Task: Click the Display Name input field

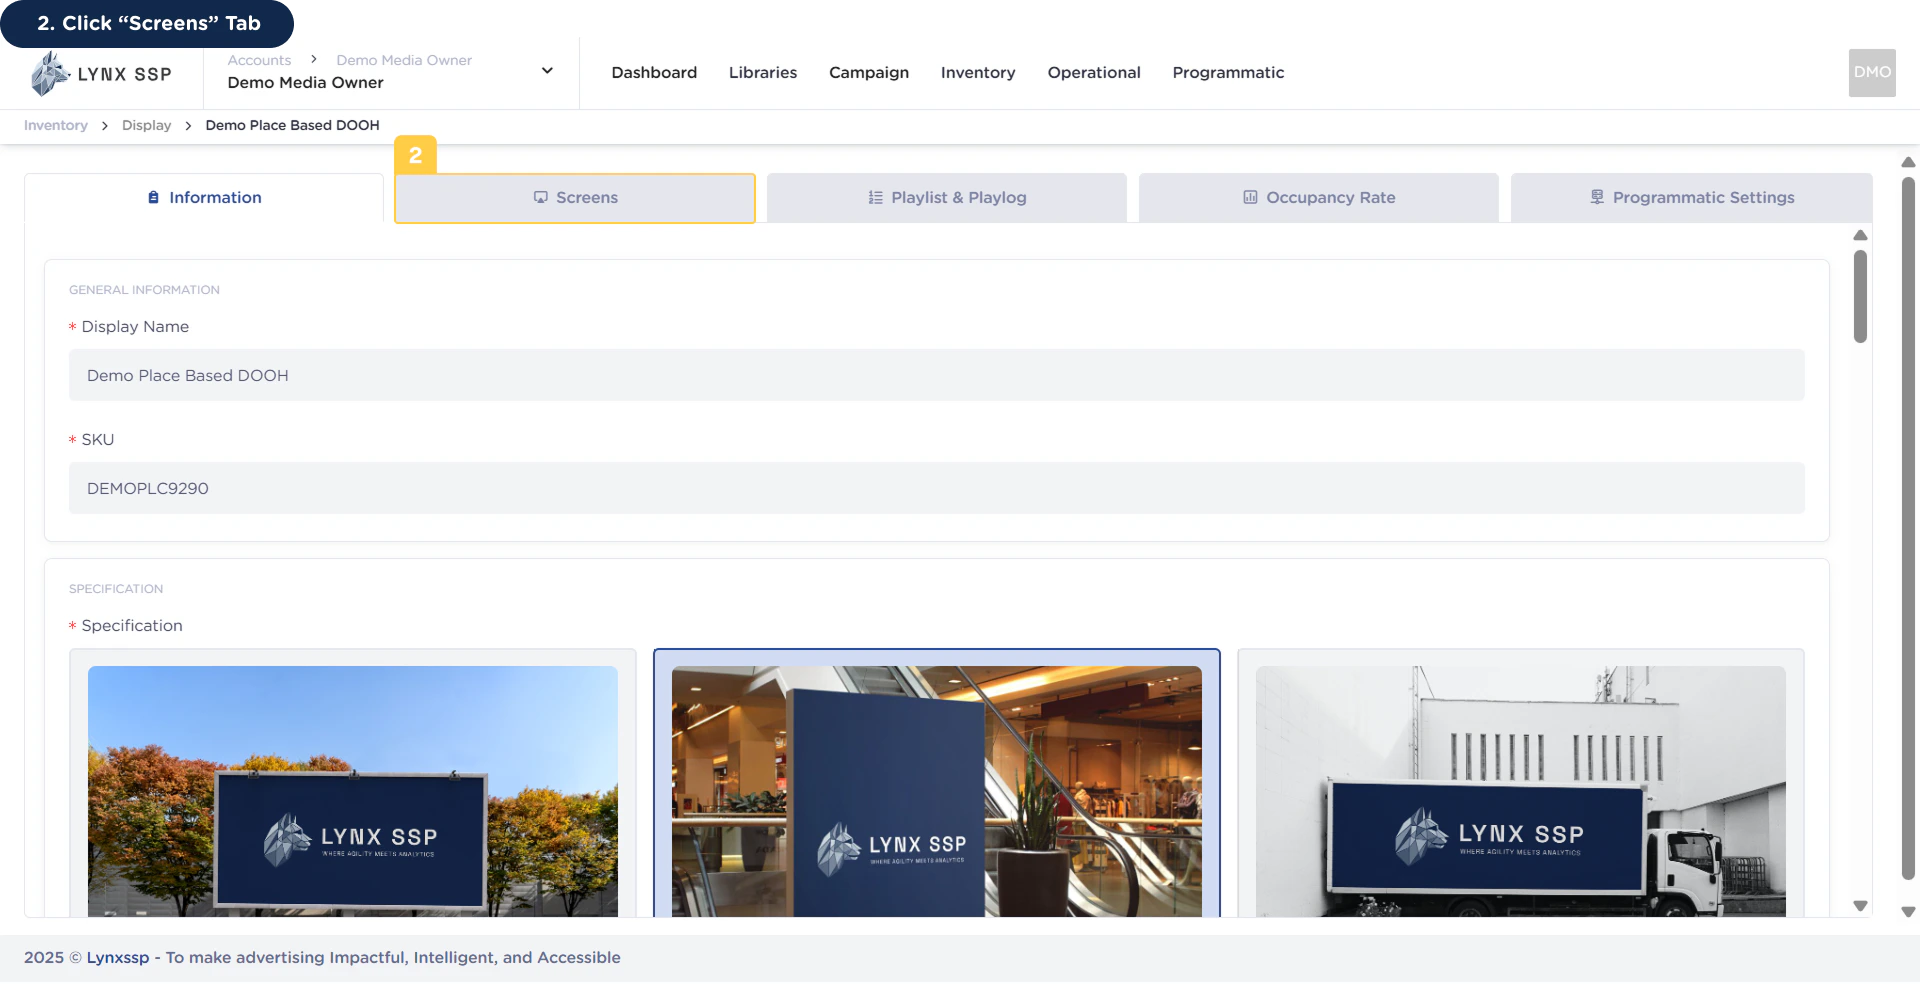Action: [936, 375]
